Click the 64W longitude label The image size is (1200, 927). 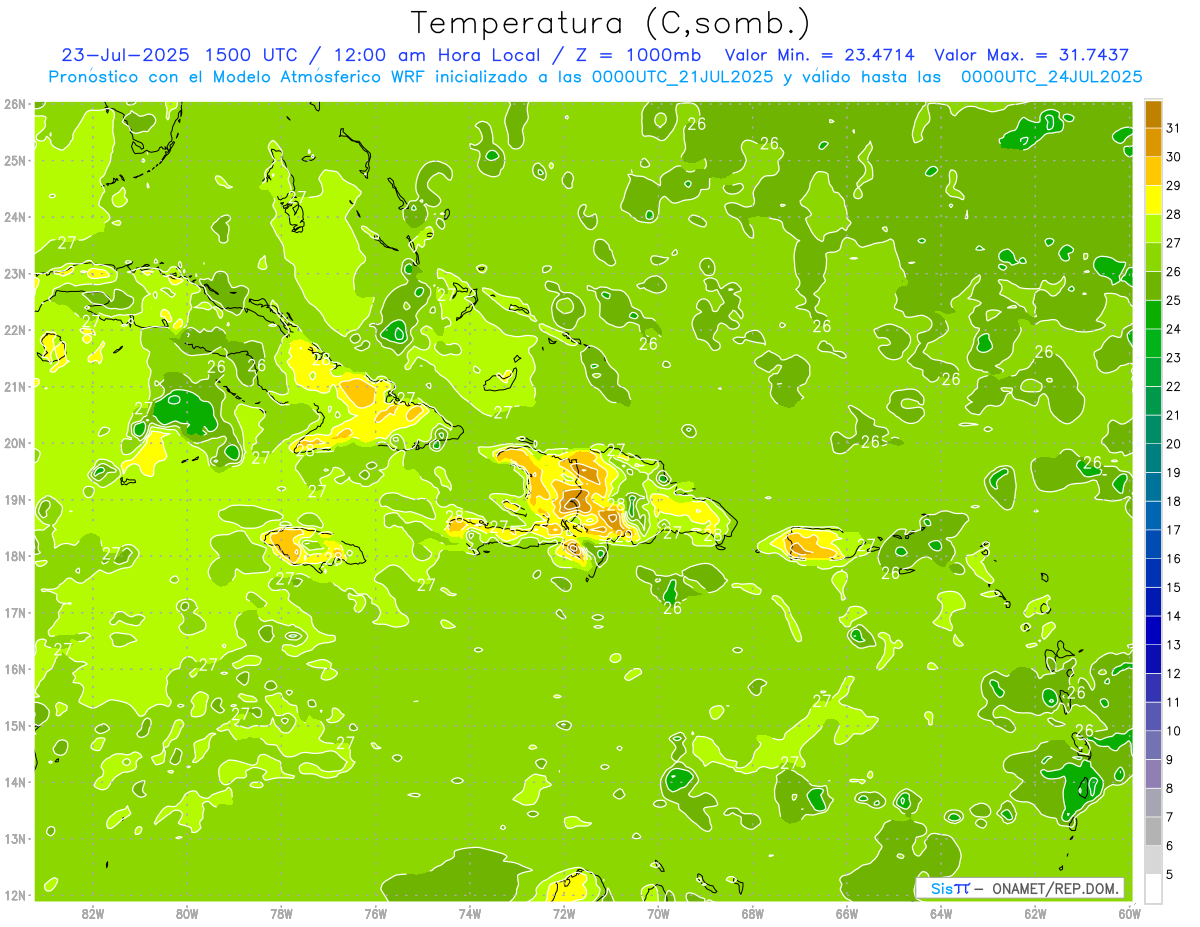pos(941,914)
